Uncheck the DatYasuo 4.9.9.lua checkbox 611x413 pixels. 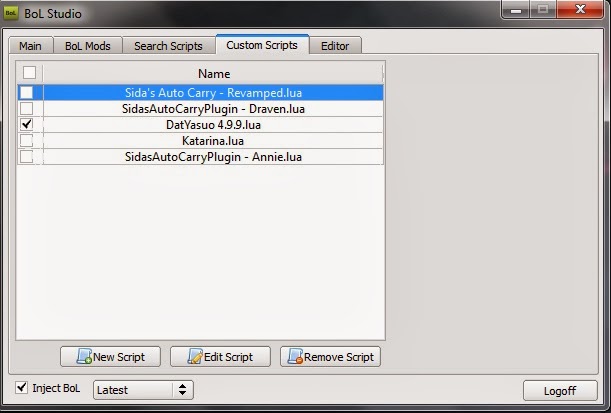(26, 124)
